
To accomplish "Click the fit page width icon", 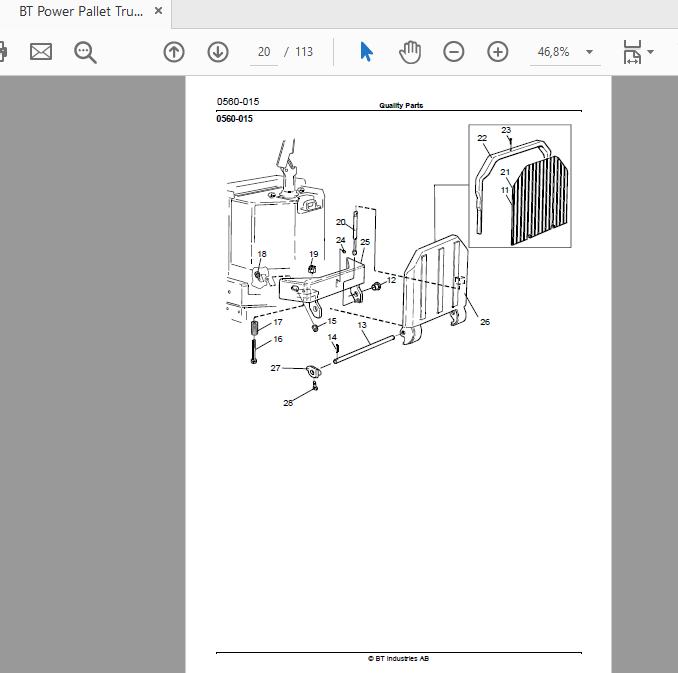I will pyautogui.click(x=632, y=52).
